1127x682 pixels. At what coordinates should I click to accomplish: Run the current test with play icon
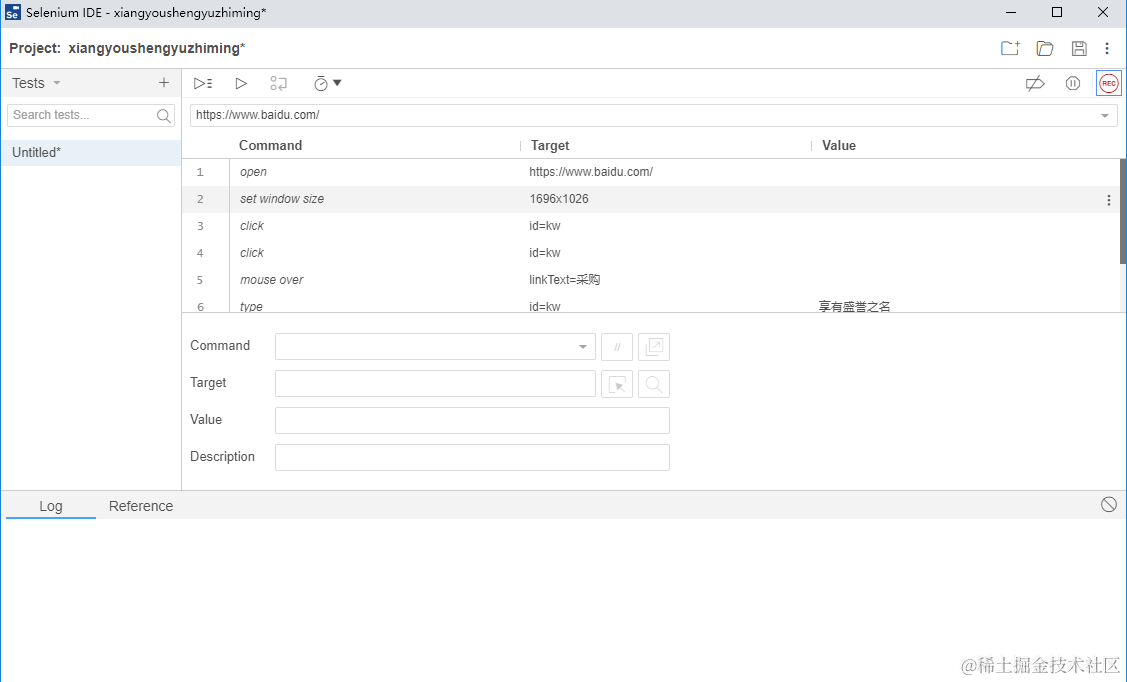tap(241, 83)
